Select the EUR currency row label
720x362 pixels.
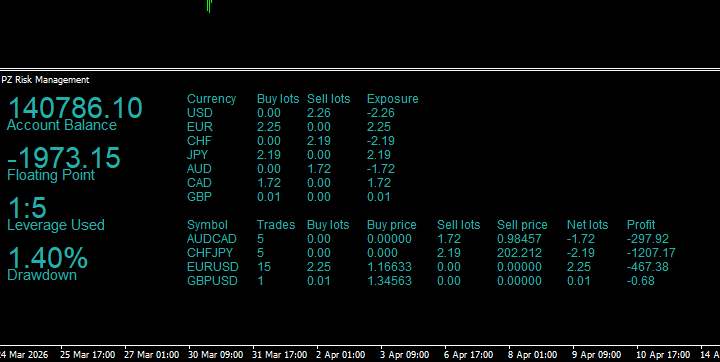tap(200, 127)
